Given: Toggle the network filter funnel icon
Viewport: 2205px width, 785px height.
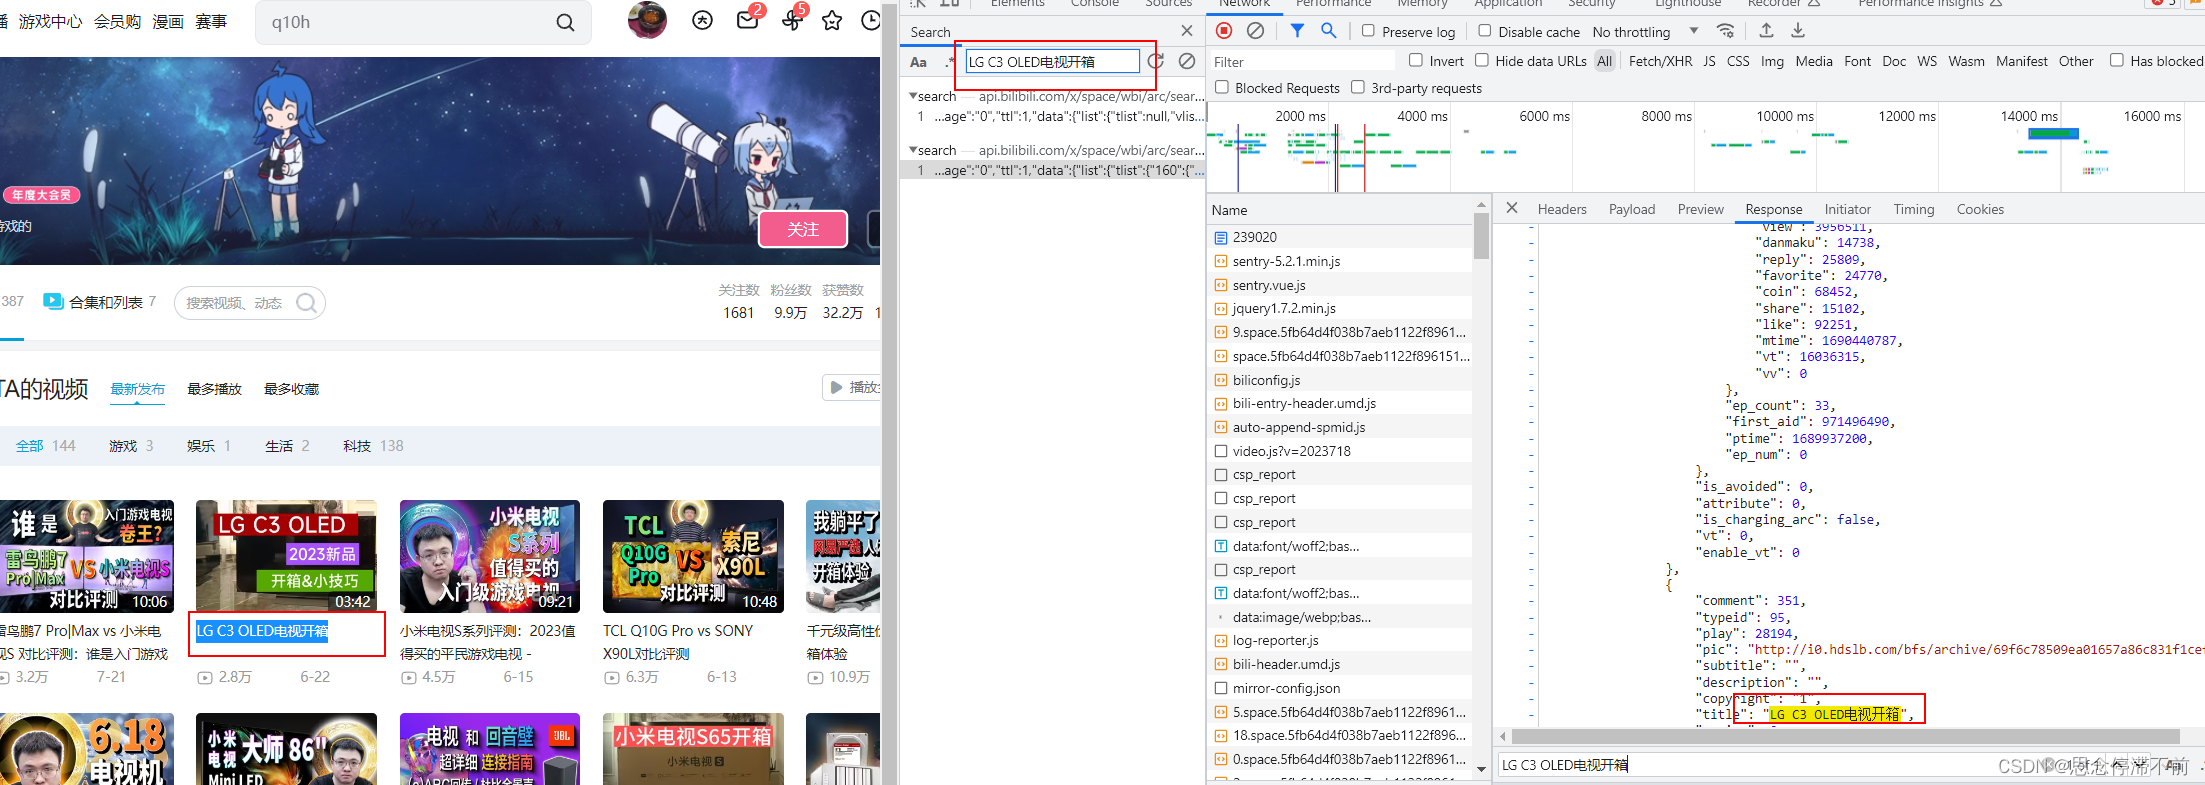Looking at the screenshot, I should (1297, 31).
